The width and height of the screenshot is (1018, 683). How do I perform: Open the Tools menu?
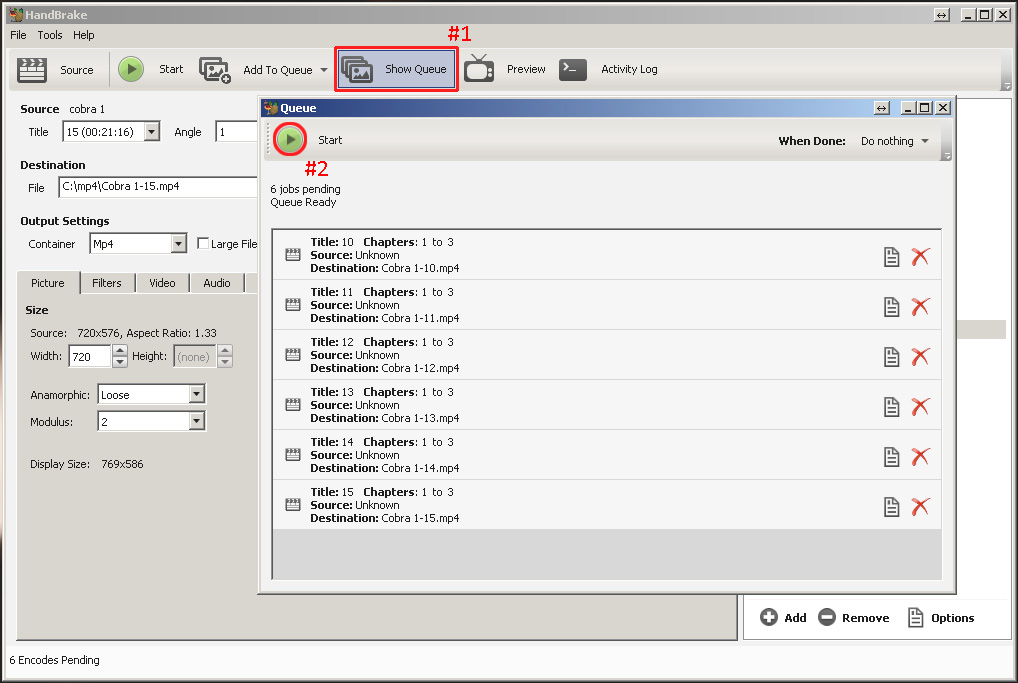tap(50, 35)
